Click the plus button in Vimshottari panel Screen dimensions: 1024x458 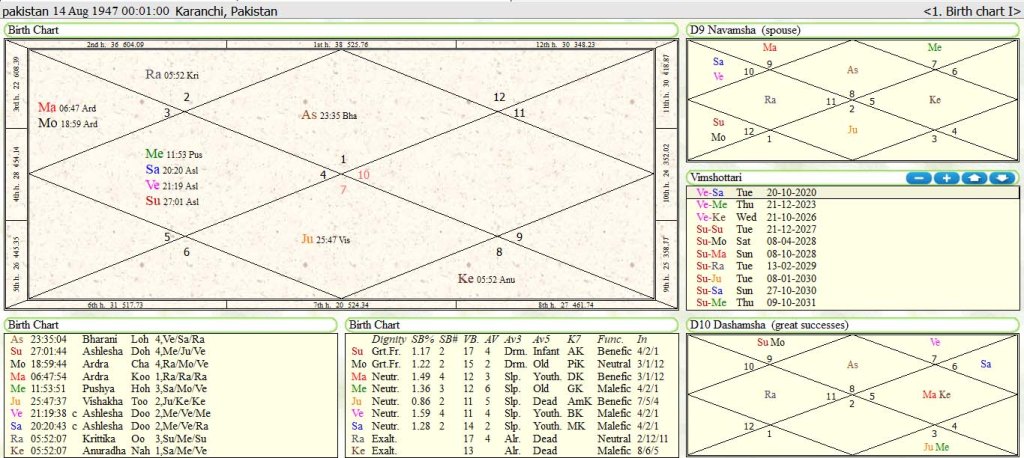945,178
